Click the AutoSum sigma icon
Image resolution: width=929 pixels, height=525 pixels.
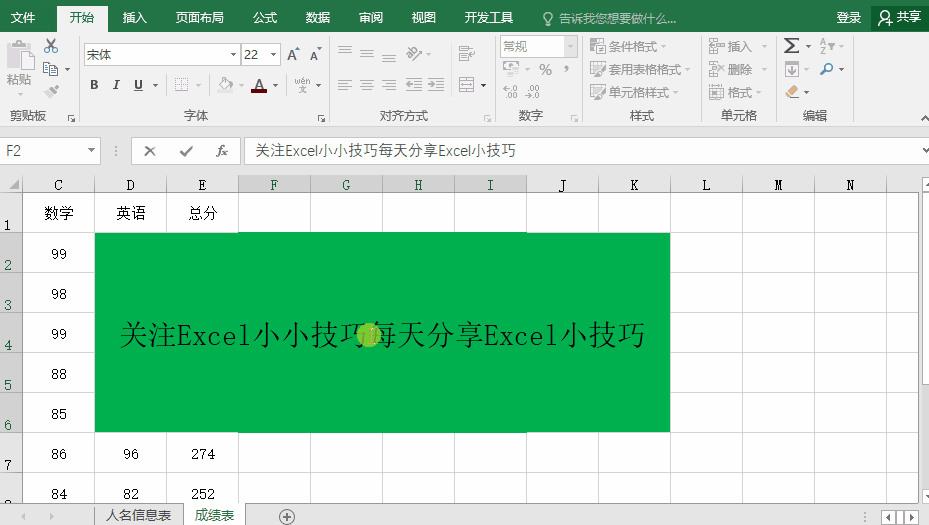[791, 46]
